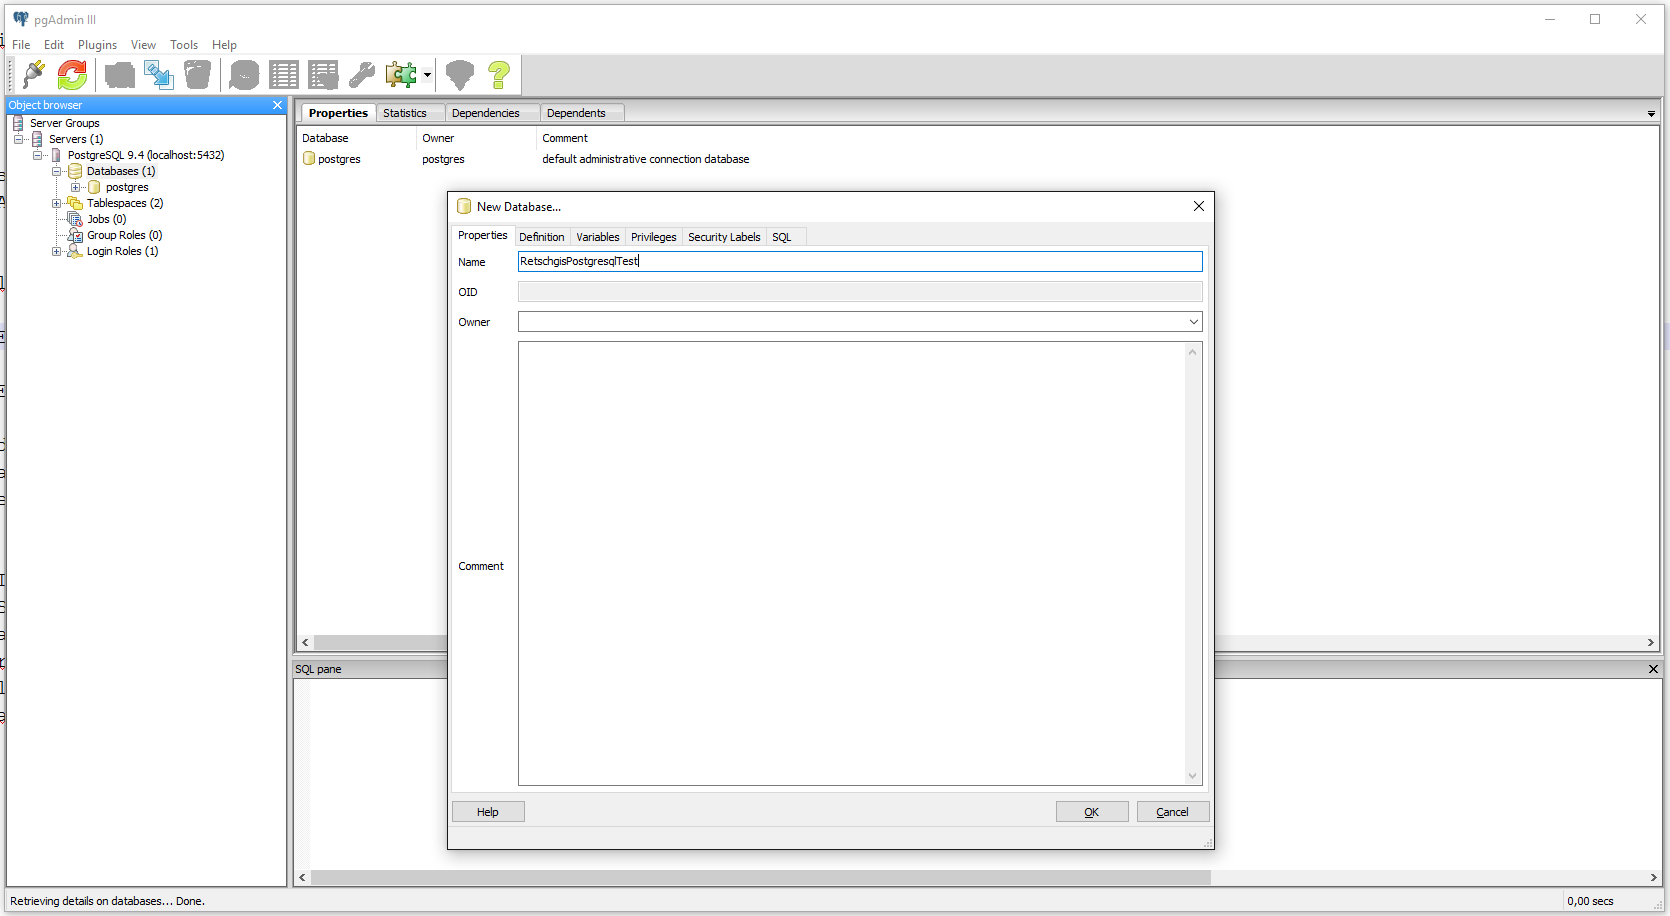Click the Create new object toolbar icon
The width and height of the screenshot is (1670, 916).
(158, 75)
